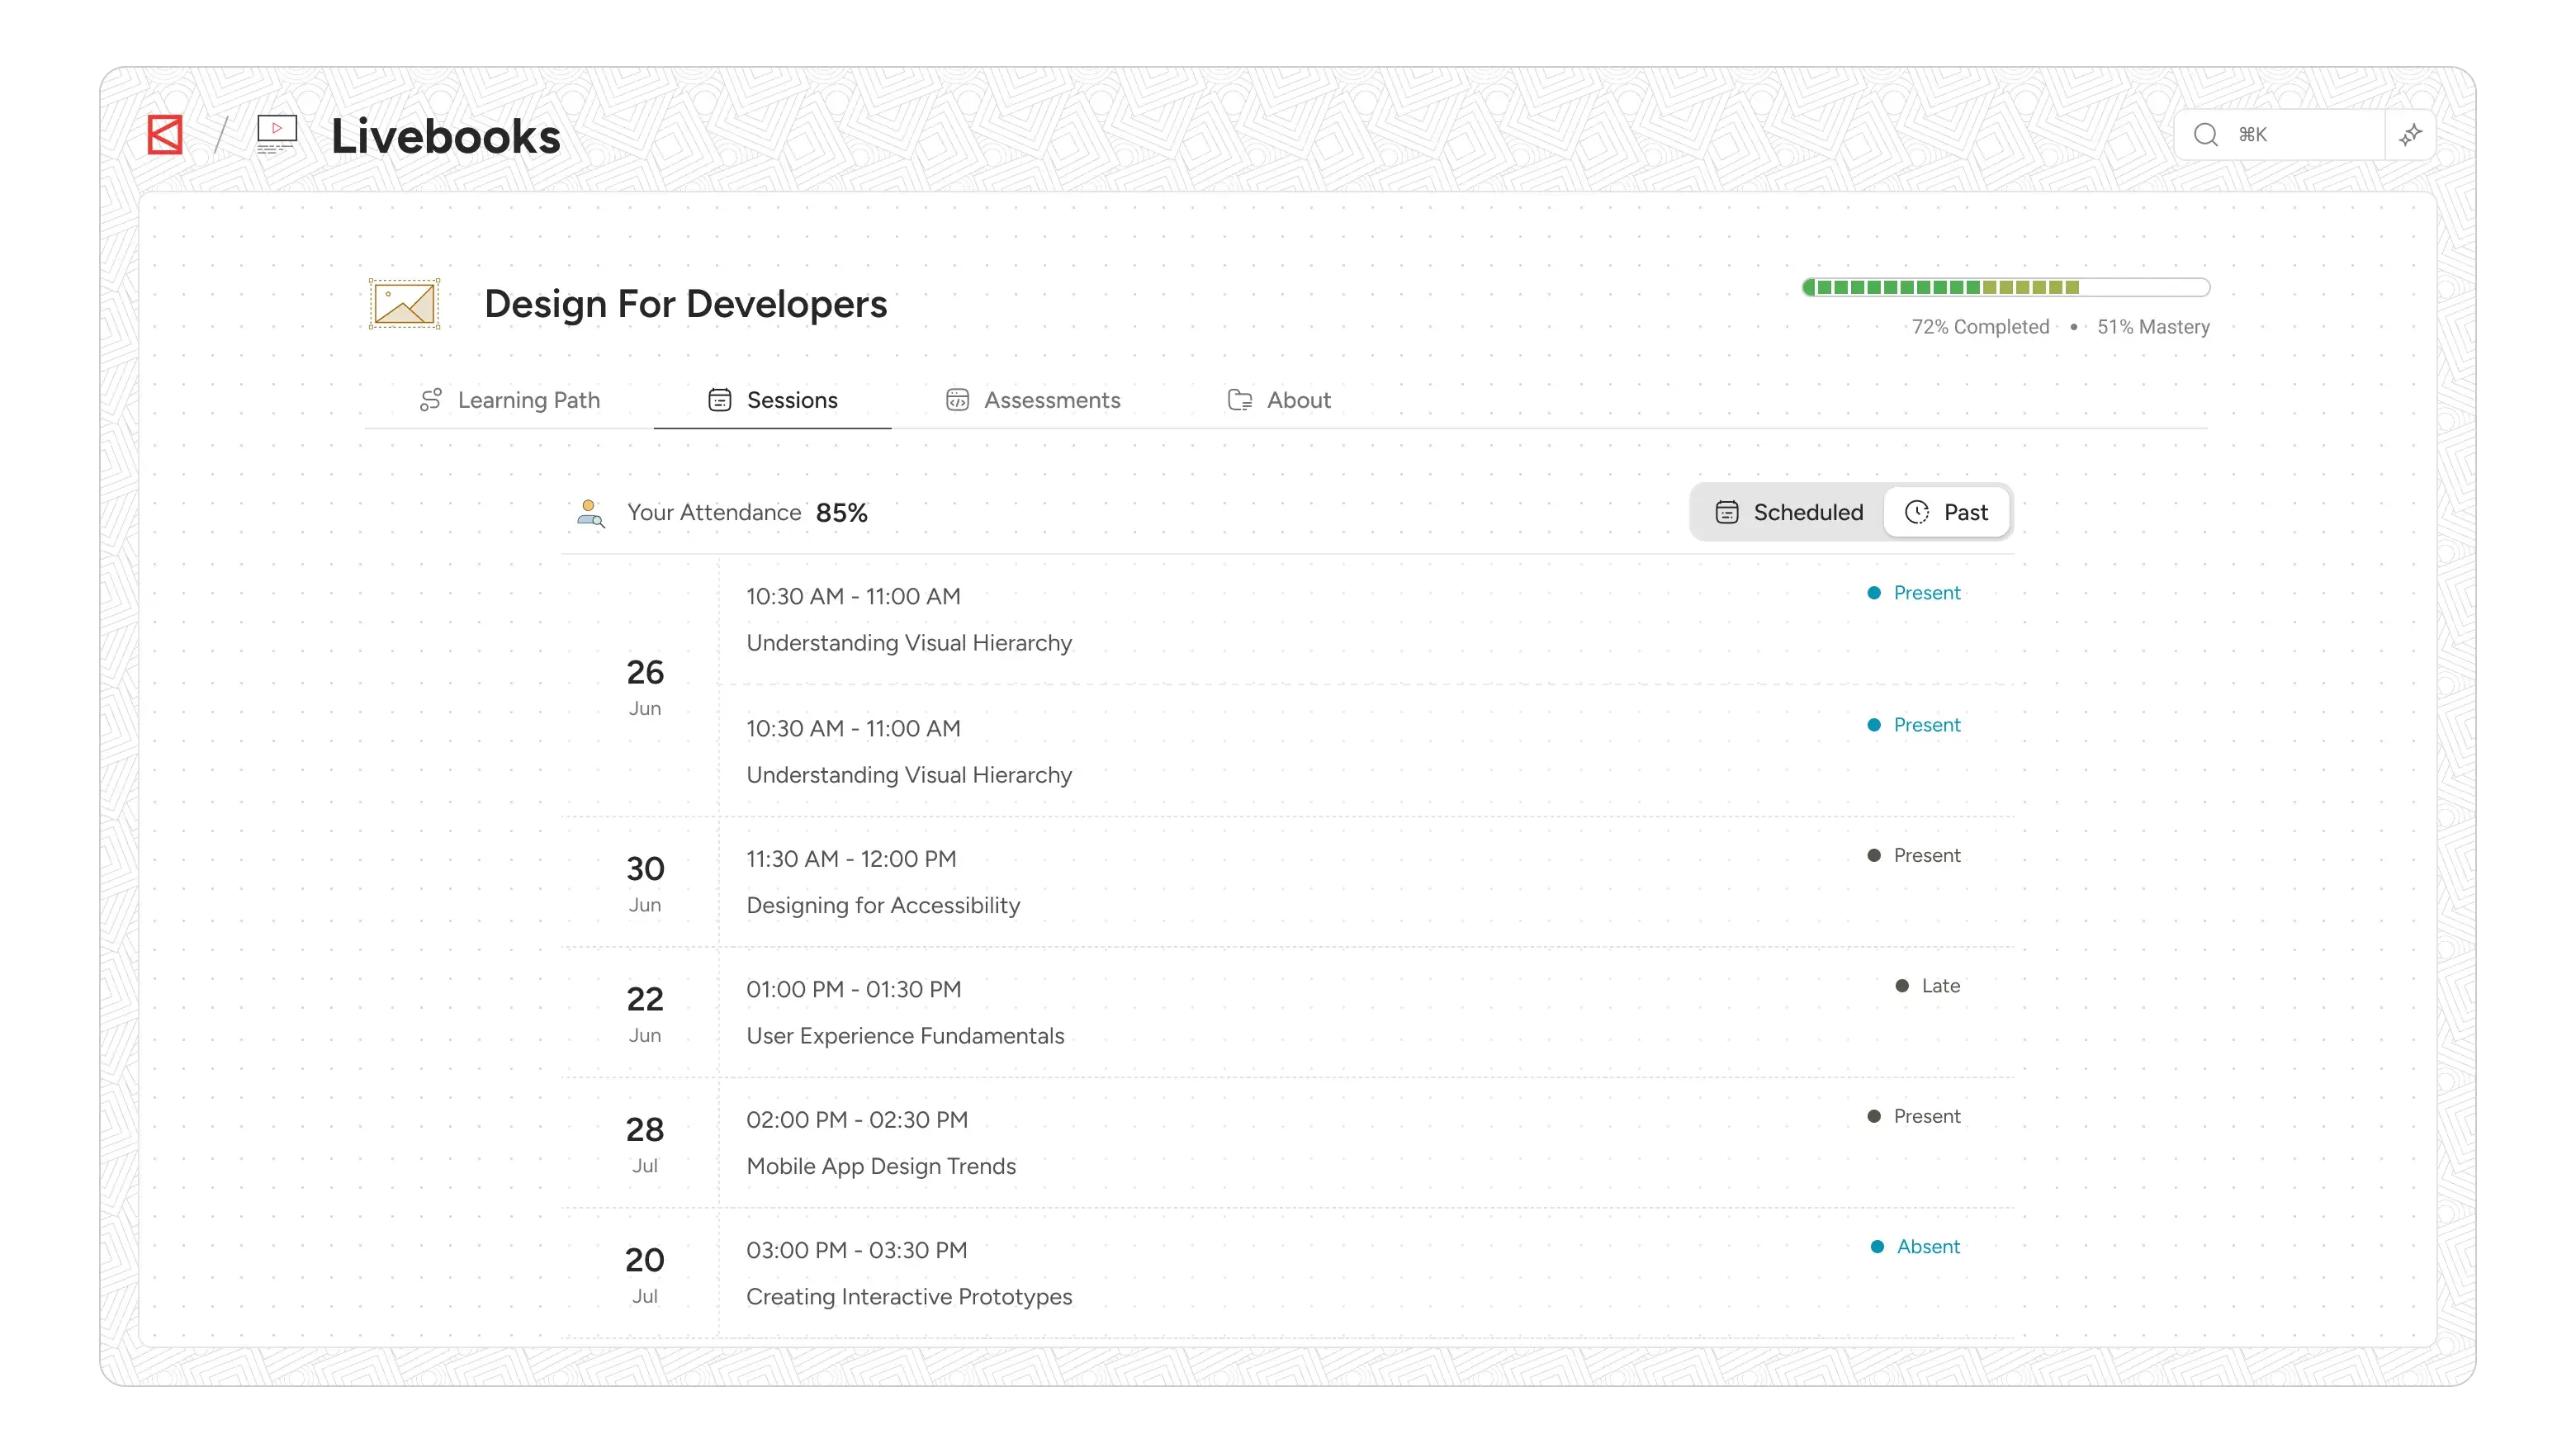Open the Designing for Accessibility session
2576x1453 pixels.
(883, 905)
